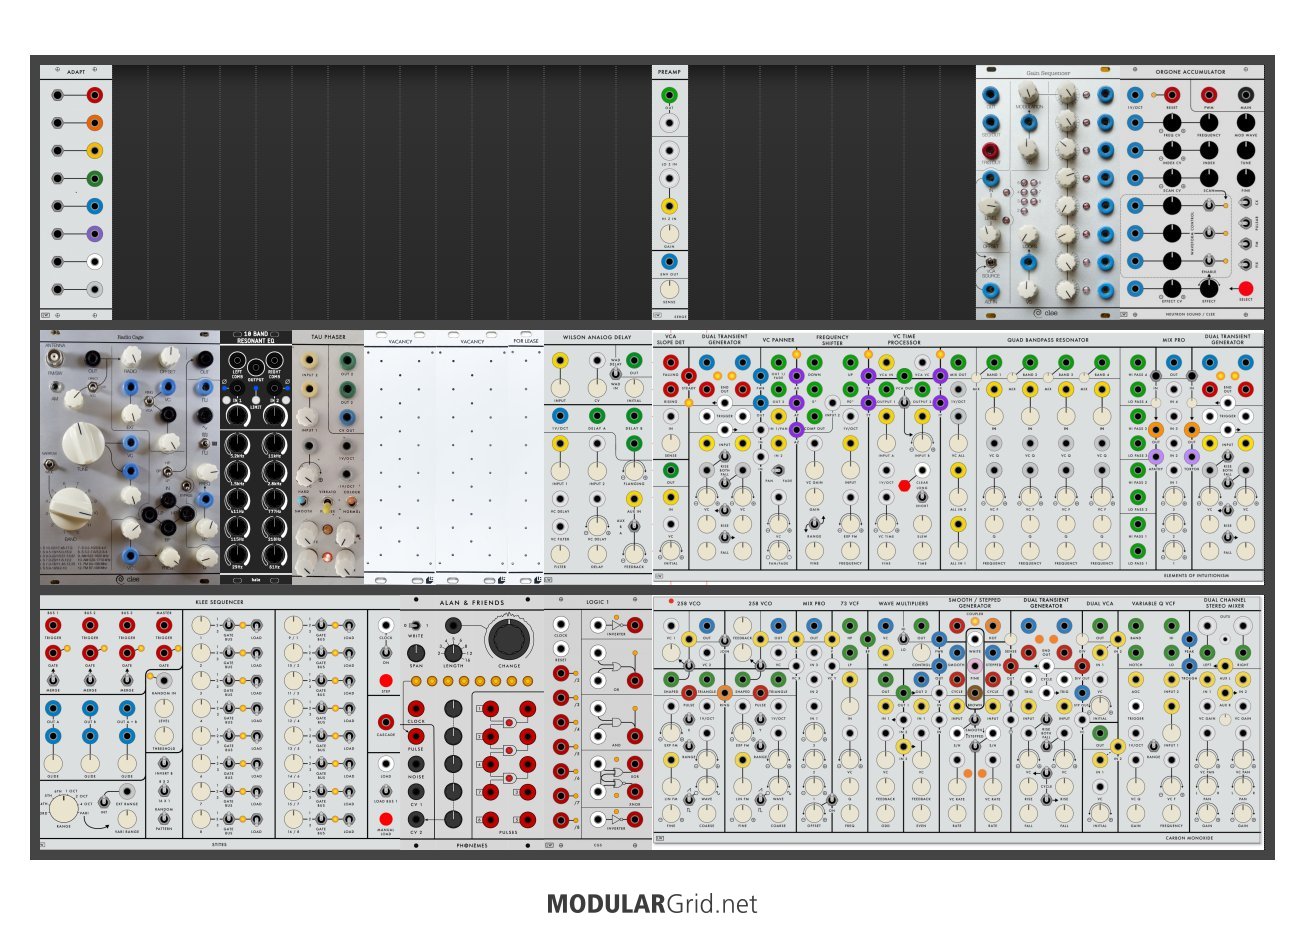This screenshot has height=925, width=1305.
Task: Click the 'KLEE SEQUENCER' module title
Action: [x=219, y=602]
